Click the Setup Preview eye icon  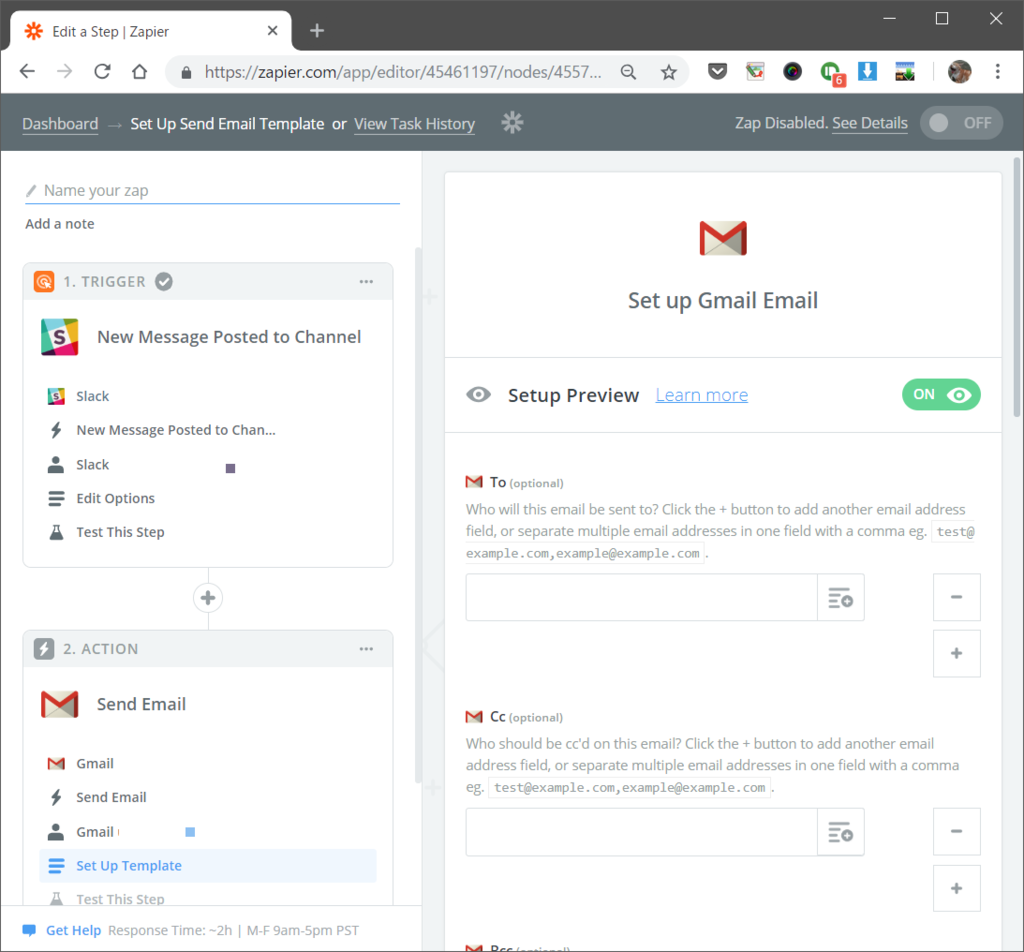pos(478,394)
